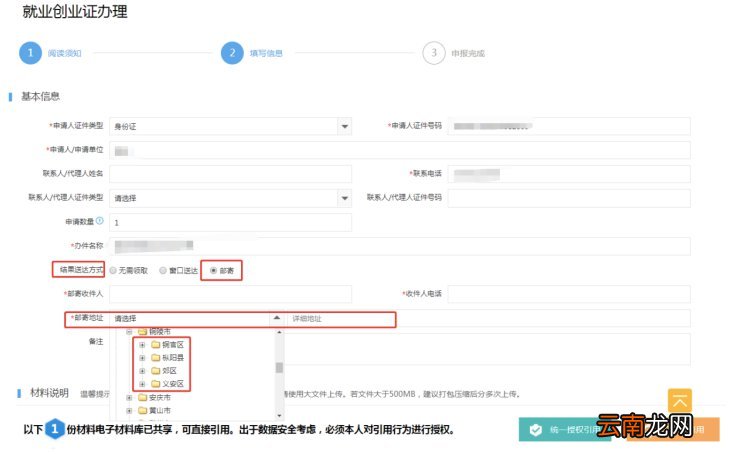Click the step 1 circle for 阅读须知
This screenshot has height=454, width=730.
pyautogui.click(x=30, y=53)
